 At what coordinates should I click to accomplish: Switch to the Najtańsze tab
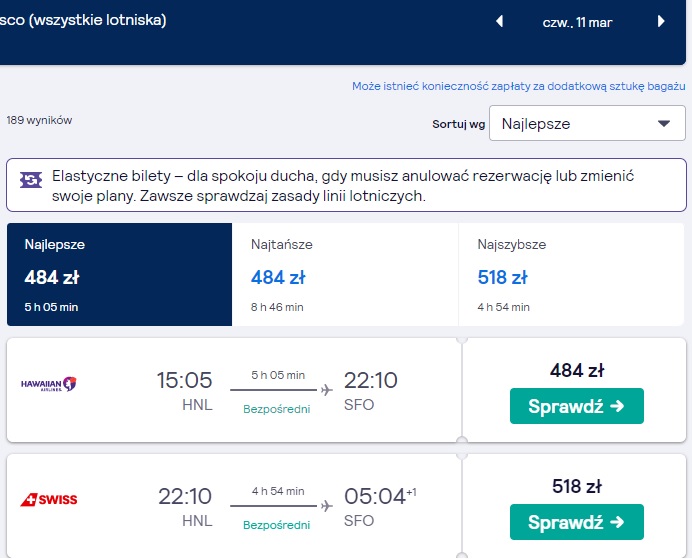(x=345, y=274)
